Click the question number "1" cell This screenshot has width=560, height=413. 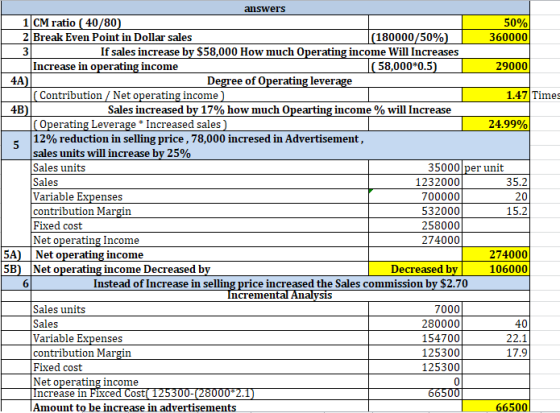(x=16, y=23)
